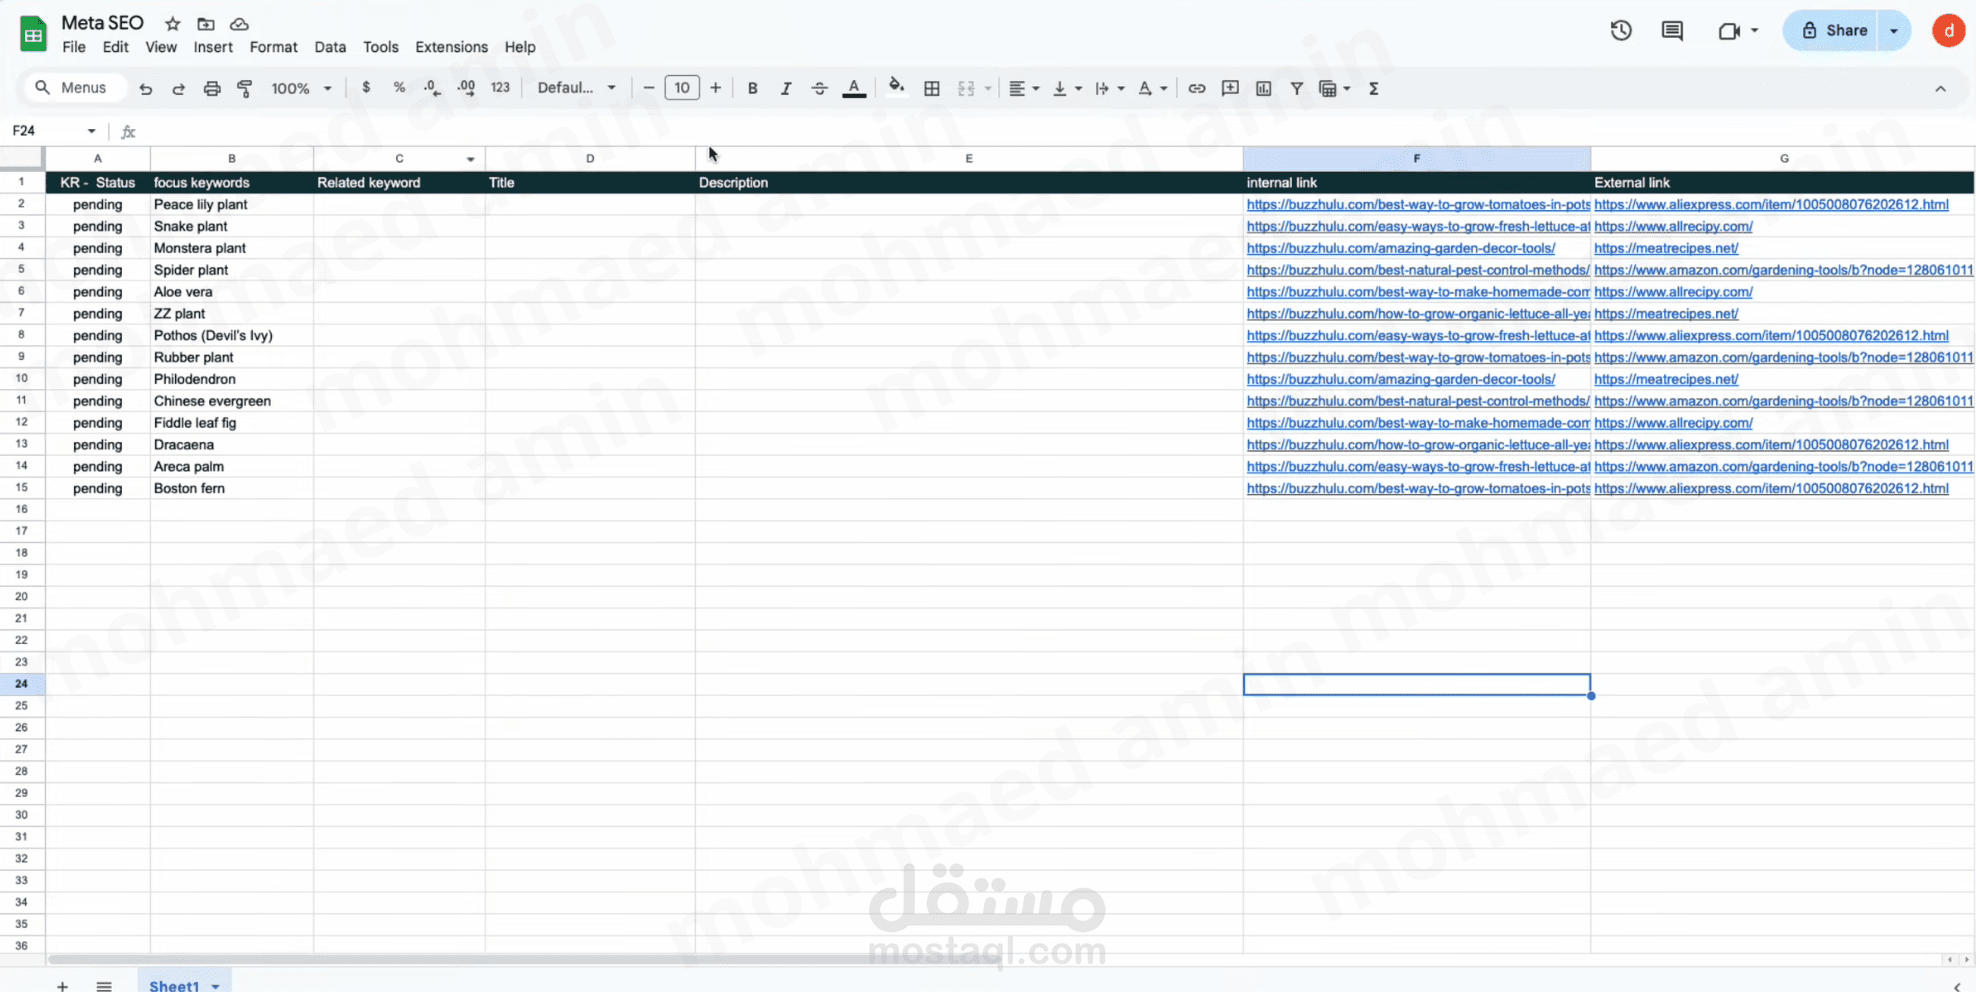Open the File menu
This screenshot has width=1976, height=992.
pos(74,47)
